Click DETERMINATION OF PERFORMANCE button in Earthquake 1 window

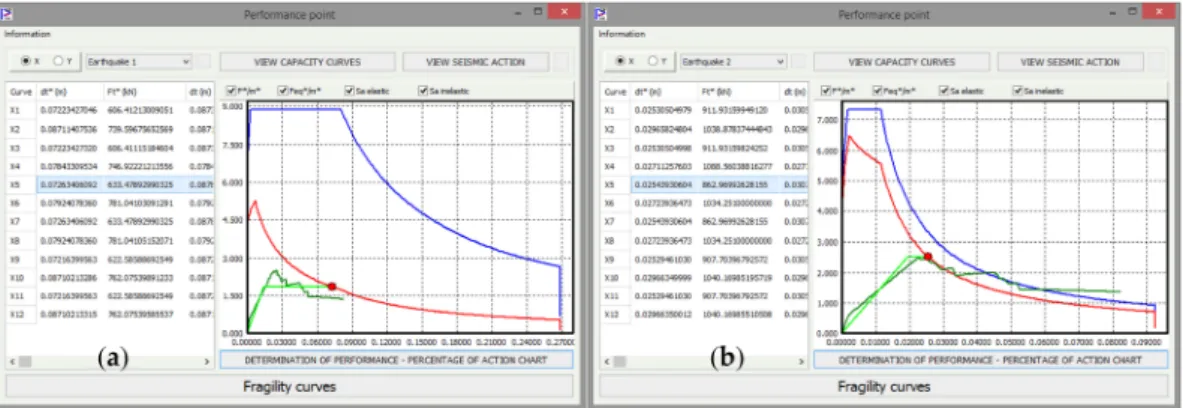pos(397,360)
